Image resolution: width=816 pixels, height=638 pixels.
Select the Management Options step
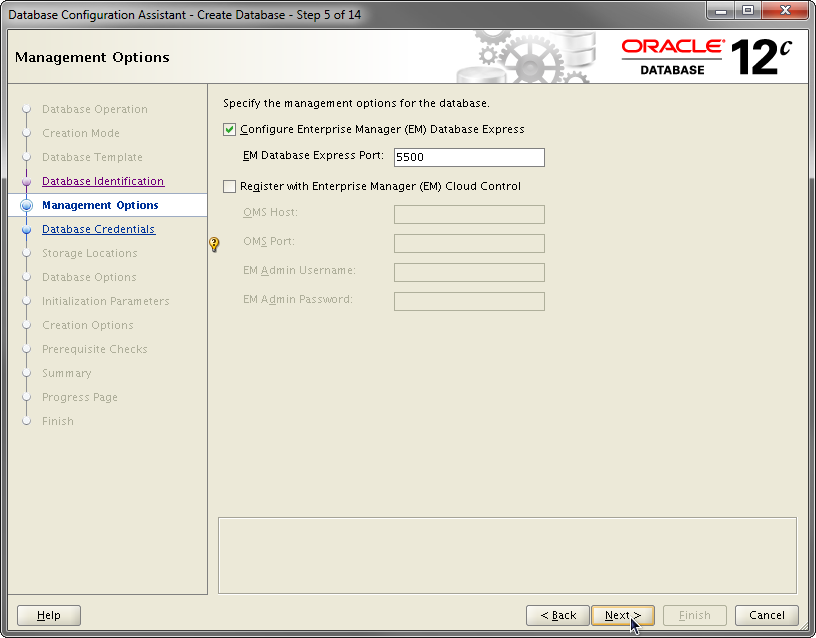tap(100, 205)
